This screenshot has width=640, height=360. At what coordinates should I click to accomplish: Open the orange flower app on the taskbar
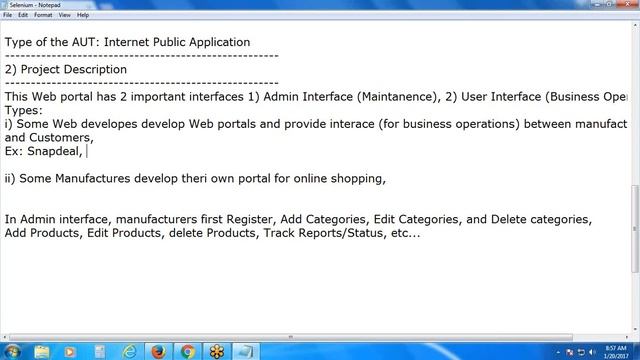pyautogui.click(x=217, y=352)
